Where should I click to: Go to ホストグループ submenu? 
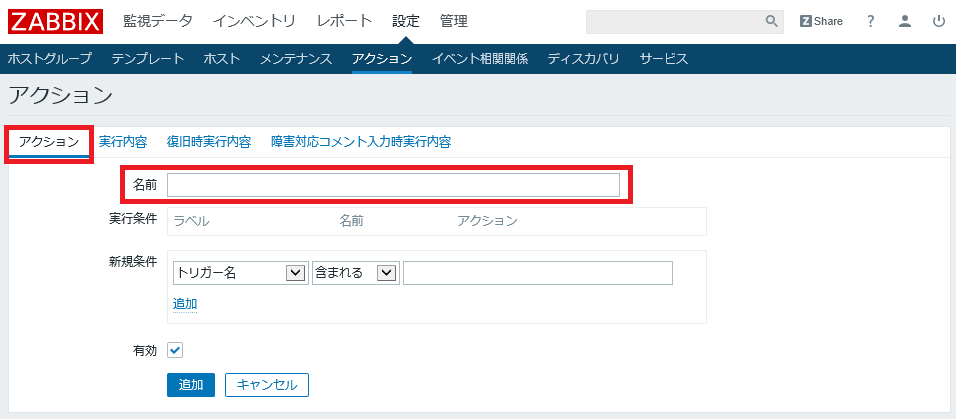click(x=49, y=59)
